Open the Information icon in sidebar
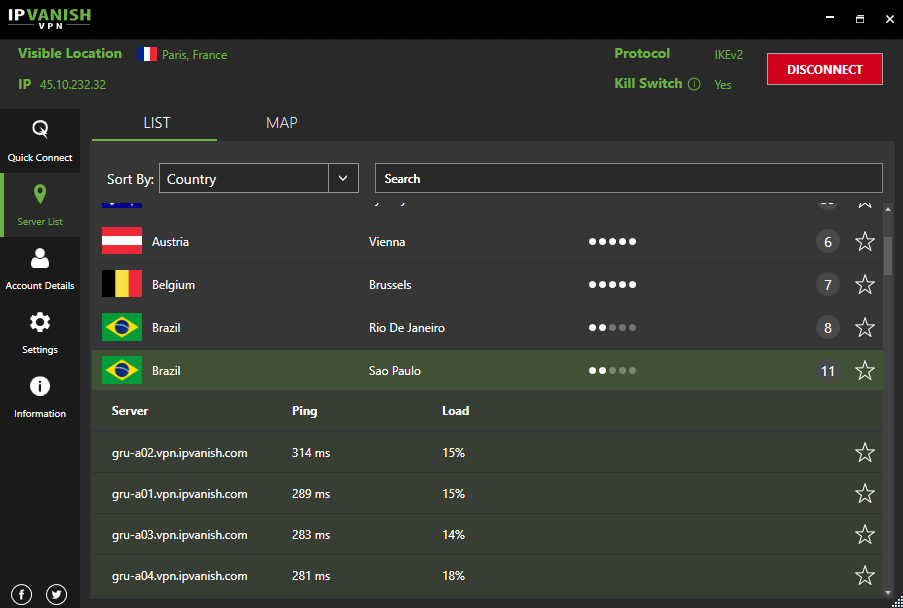903x608 pixels. [40, 386]
